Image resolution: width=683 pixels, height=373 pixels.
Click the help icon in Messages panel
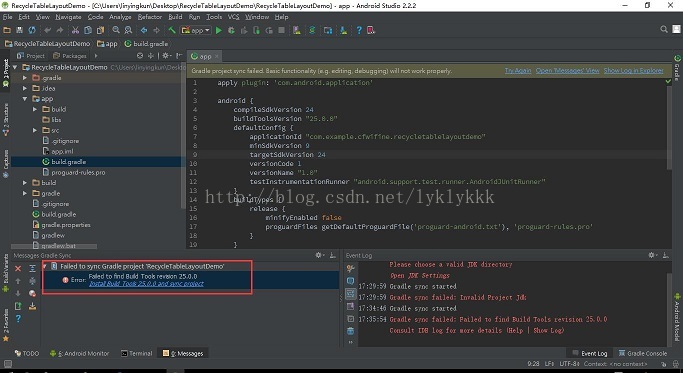[x=18, y=319]
